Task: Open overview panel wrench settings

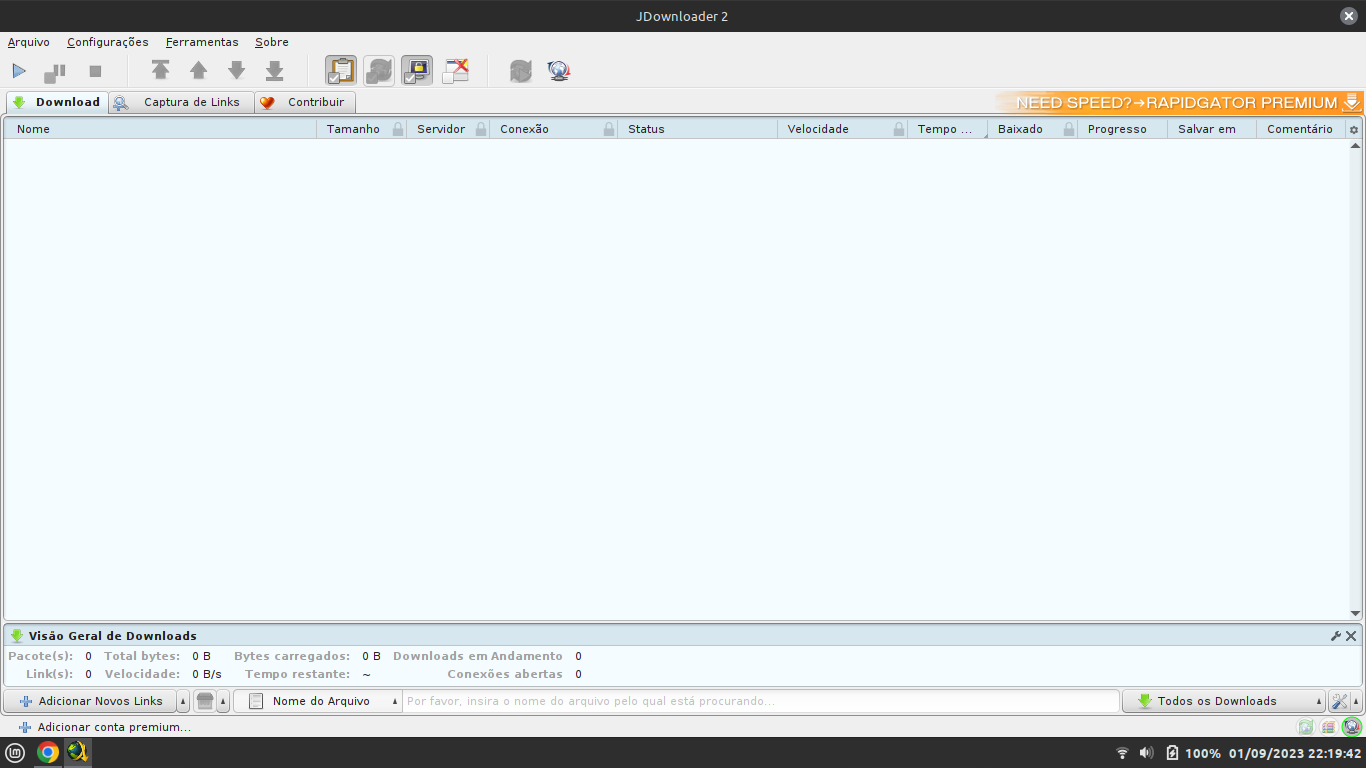Action: click(x=1336, y=636)
